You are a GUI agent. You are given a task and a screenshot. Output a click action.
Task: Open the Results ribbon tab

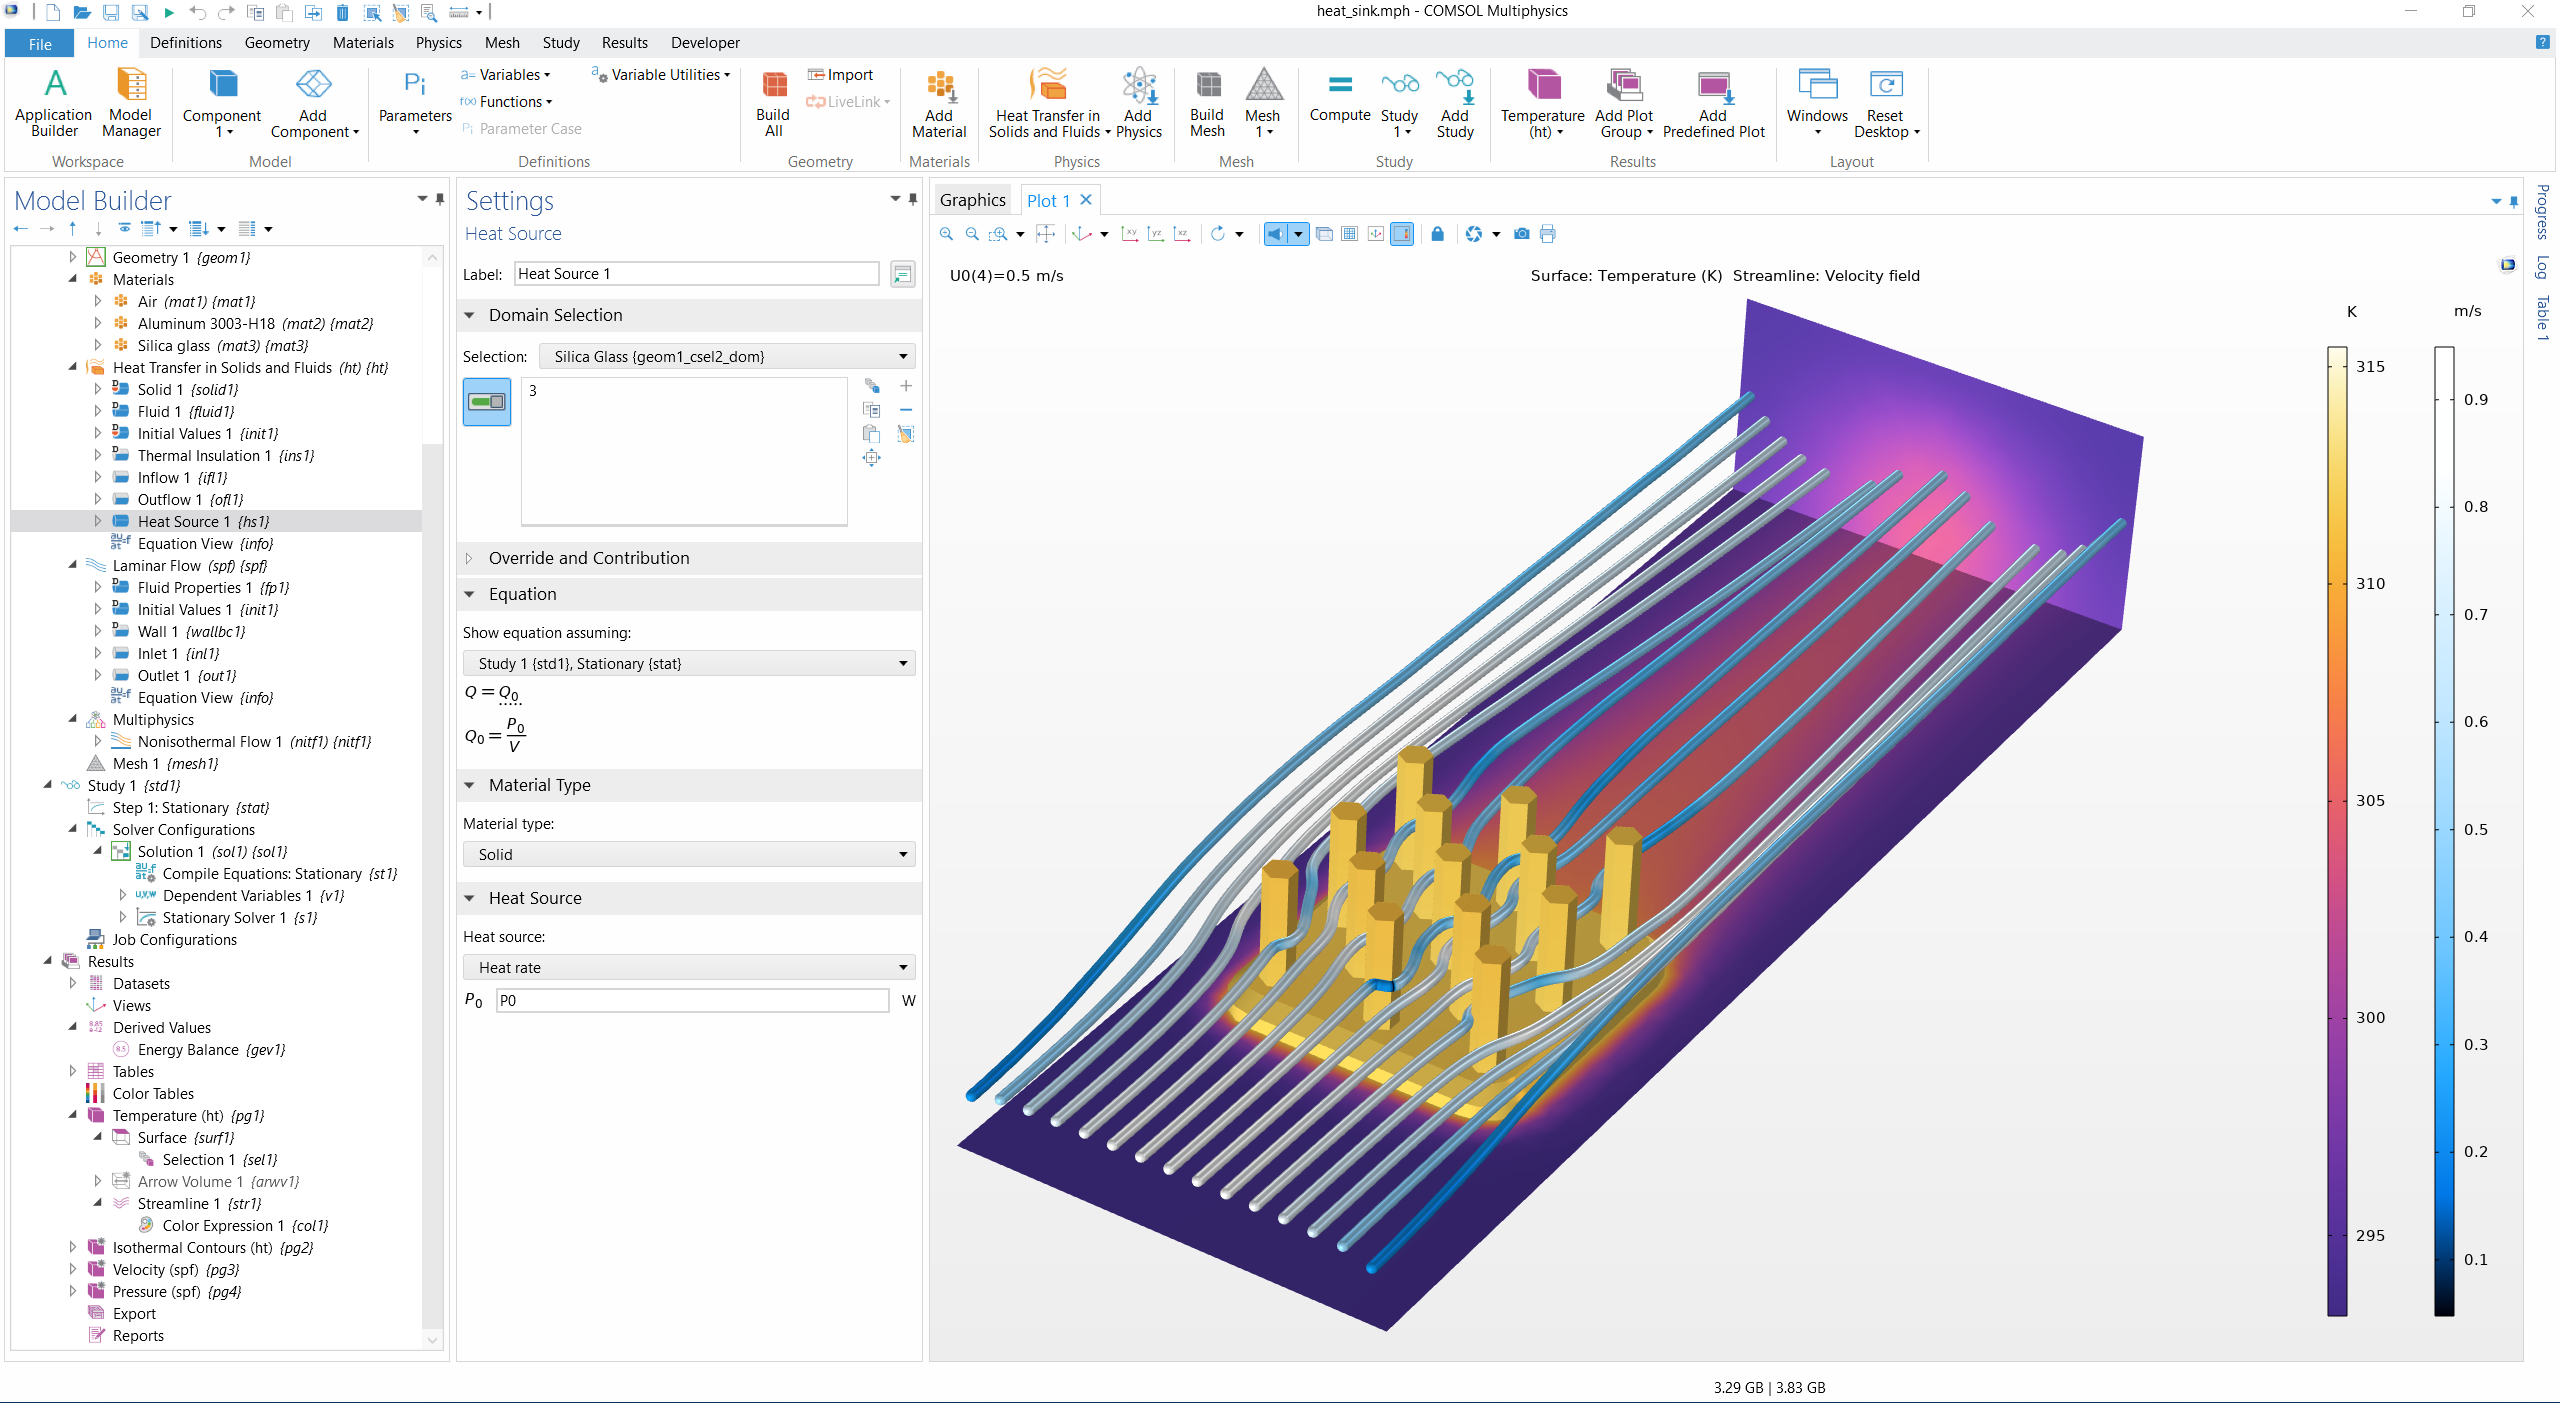pyautogui.click(x=625, y=43)
